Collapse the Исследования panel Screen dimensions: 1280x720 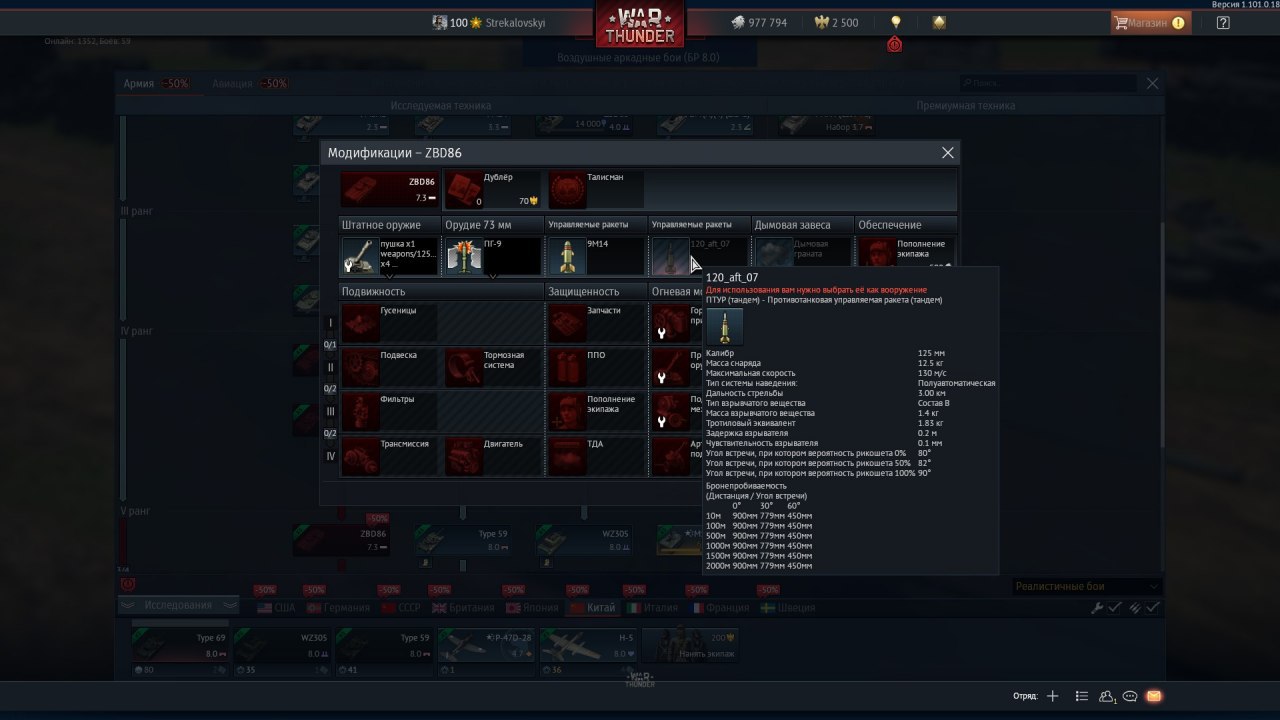(x=178, y=605)
